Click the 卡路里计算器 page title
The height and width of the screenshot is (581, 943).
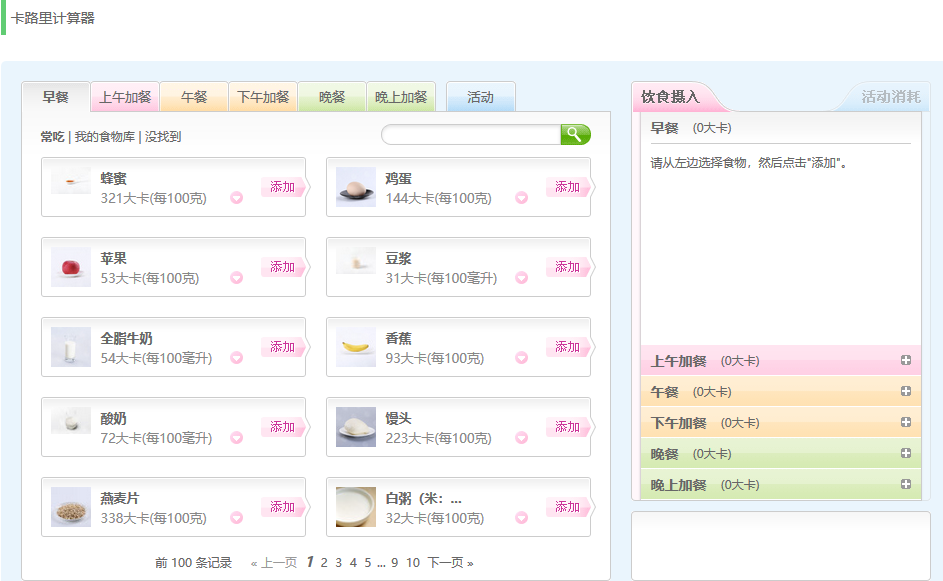[x=53, y=18]
